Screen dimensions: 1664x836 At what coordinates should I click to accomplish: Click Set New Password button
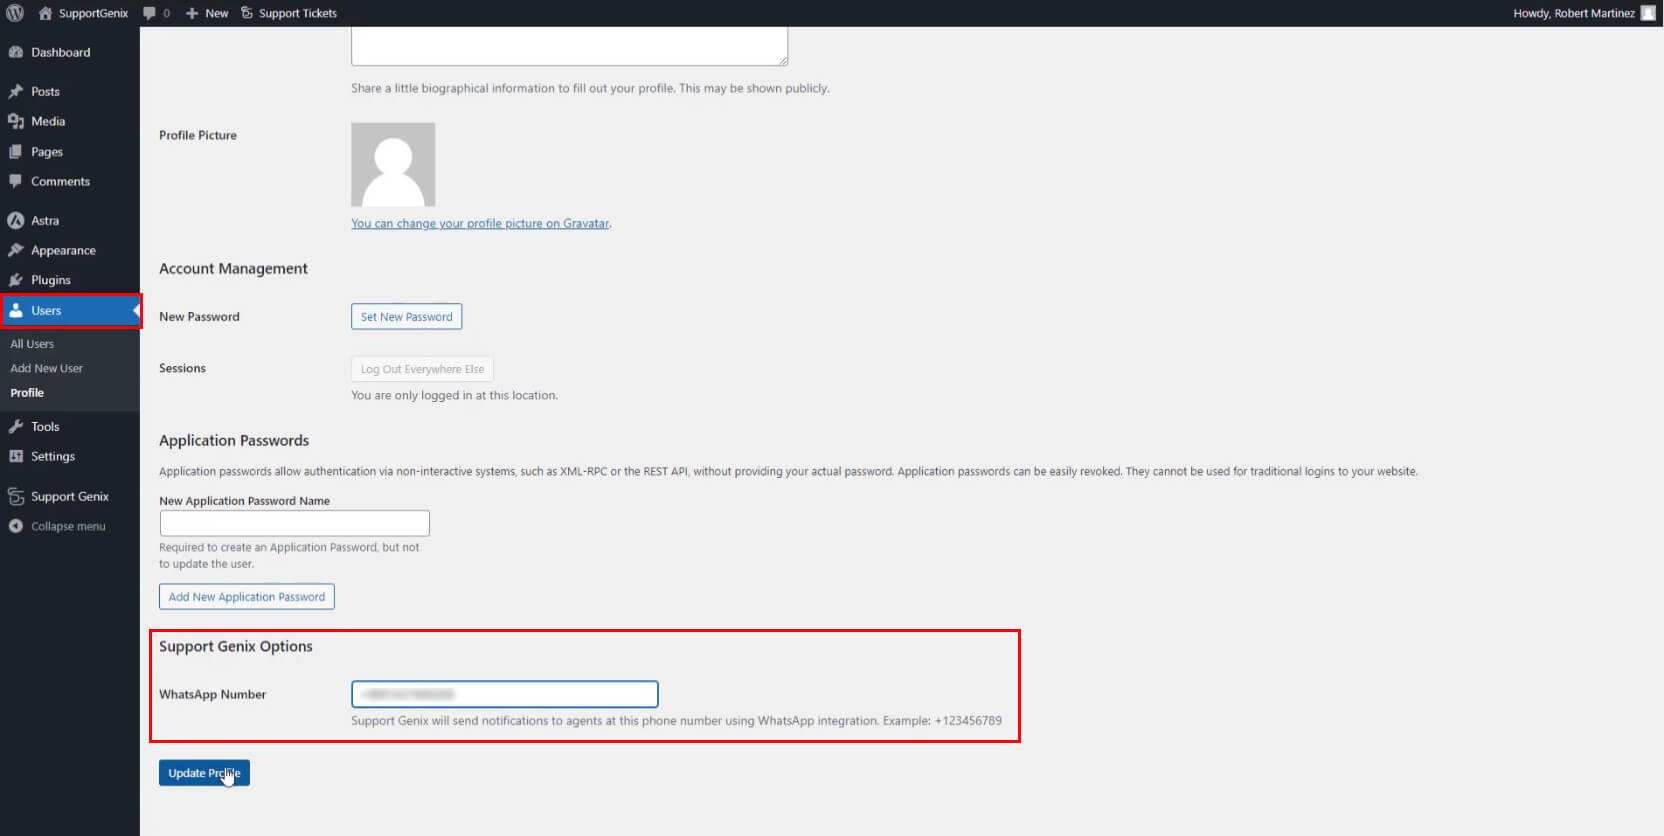click(406, 317)
